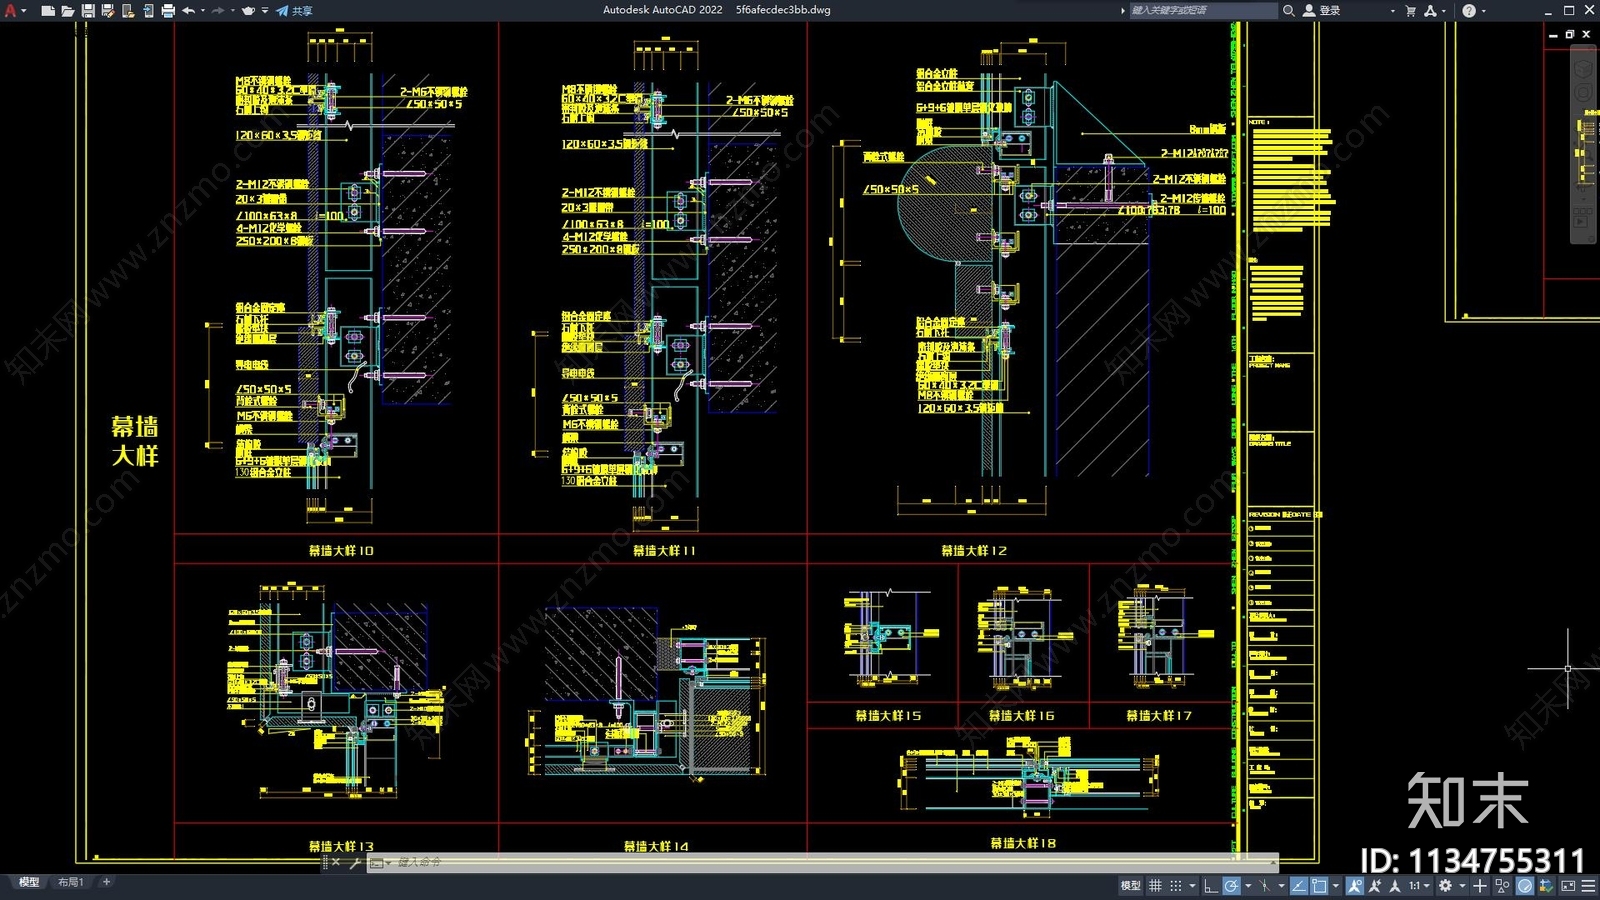This screenshot has width=1600, height=900.
Task: Click the status bar 模型 space button
Action: [1130, 885]
